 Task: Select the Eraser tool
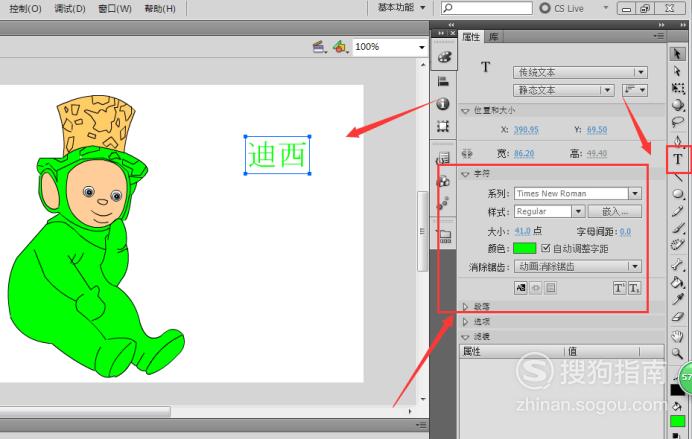point(677,316)
